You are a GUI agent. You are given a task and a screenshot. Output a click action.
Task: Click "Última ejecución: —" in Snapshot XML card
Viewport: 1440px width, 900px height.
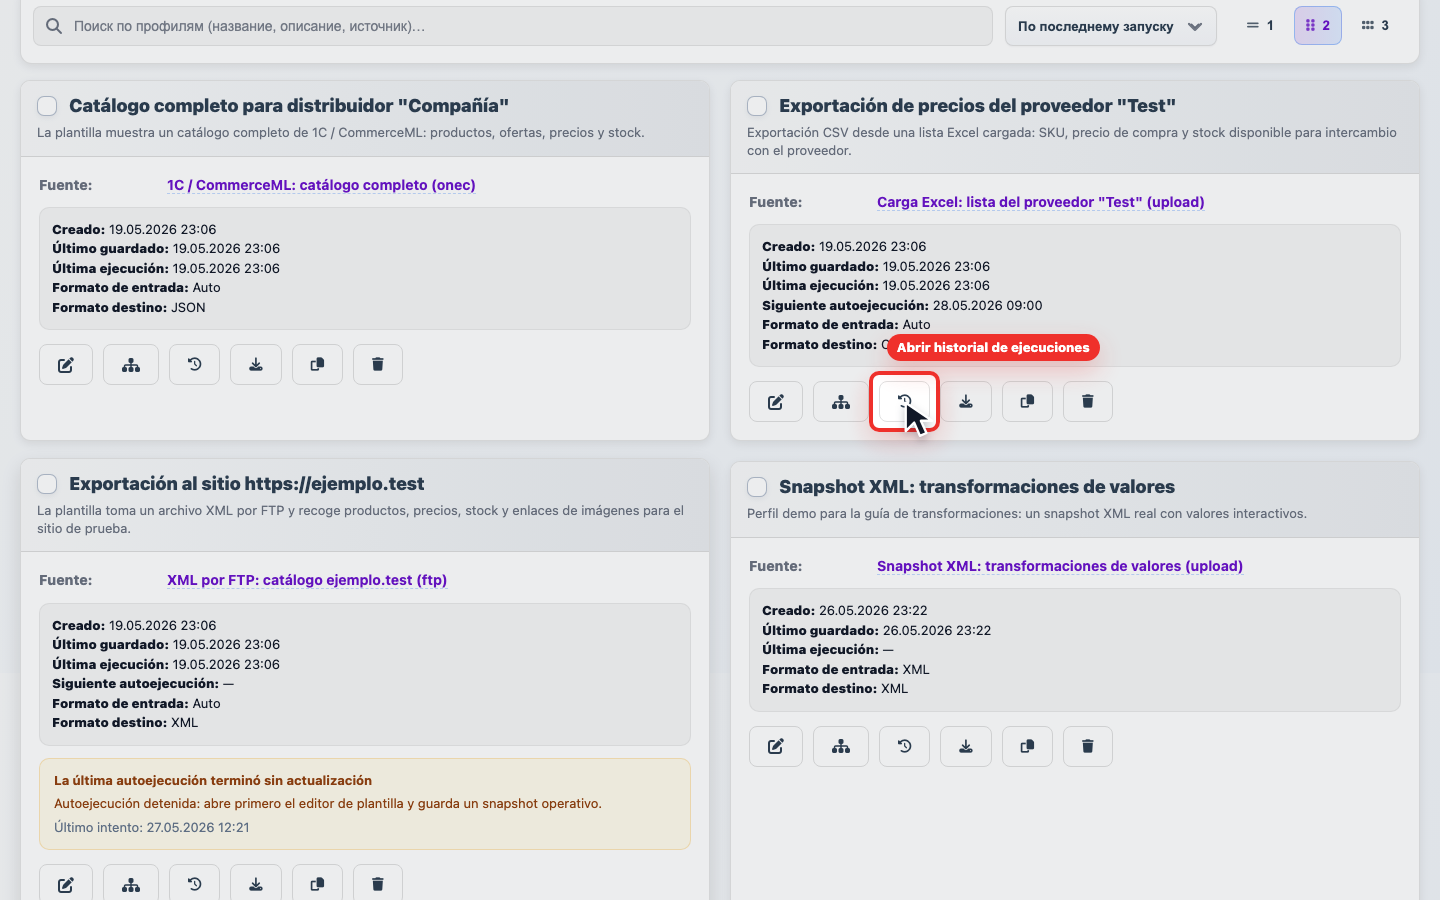point(828,649)
